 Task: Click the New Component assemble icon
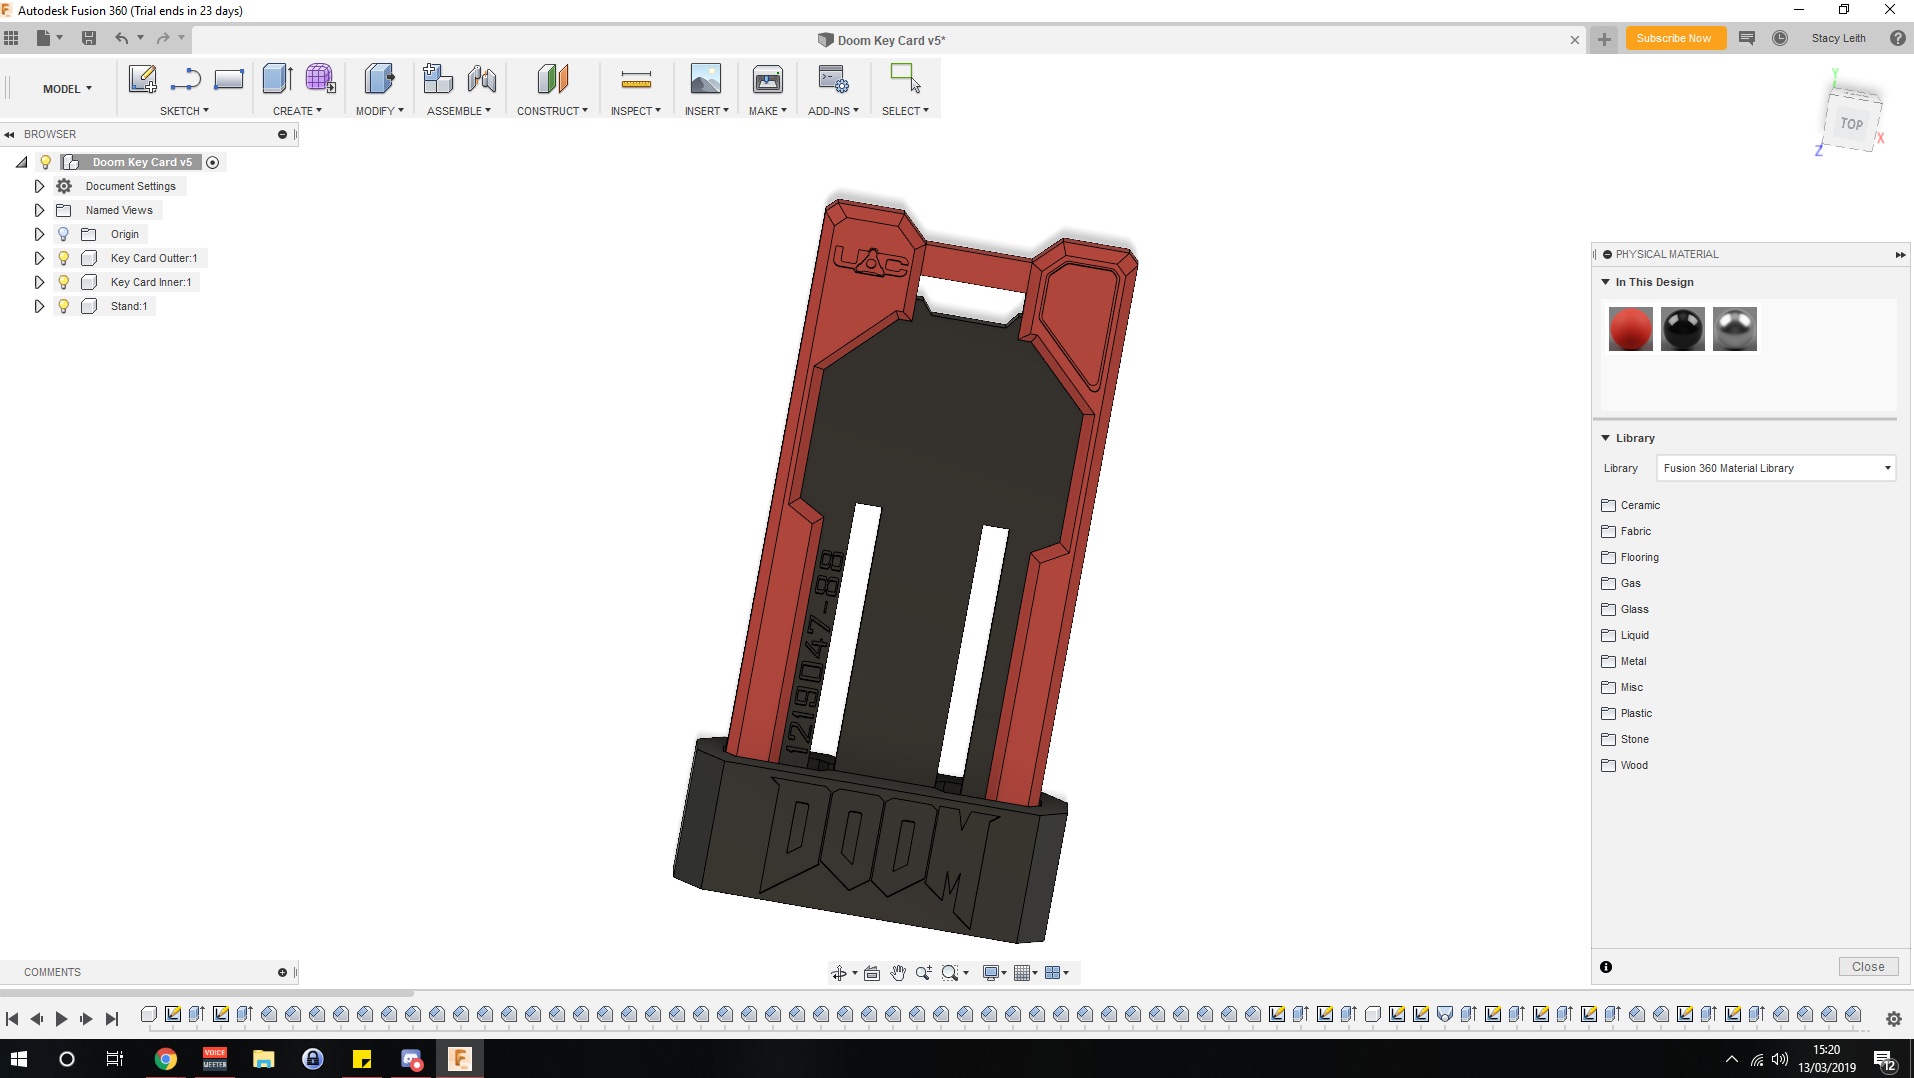coord(438,79)
